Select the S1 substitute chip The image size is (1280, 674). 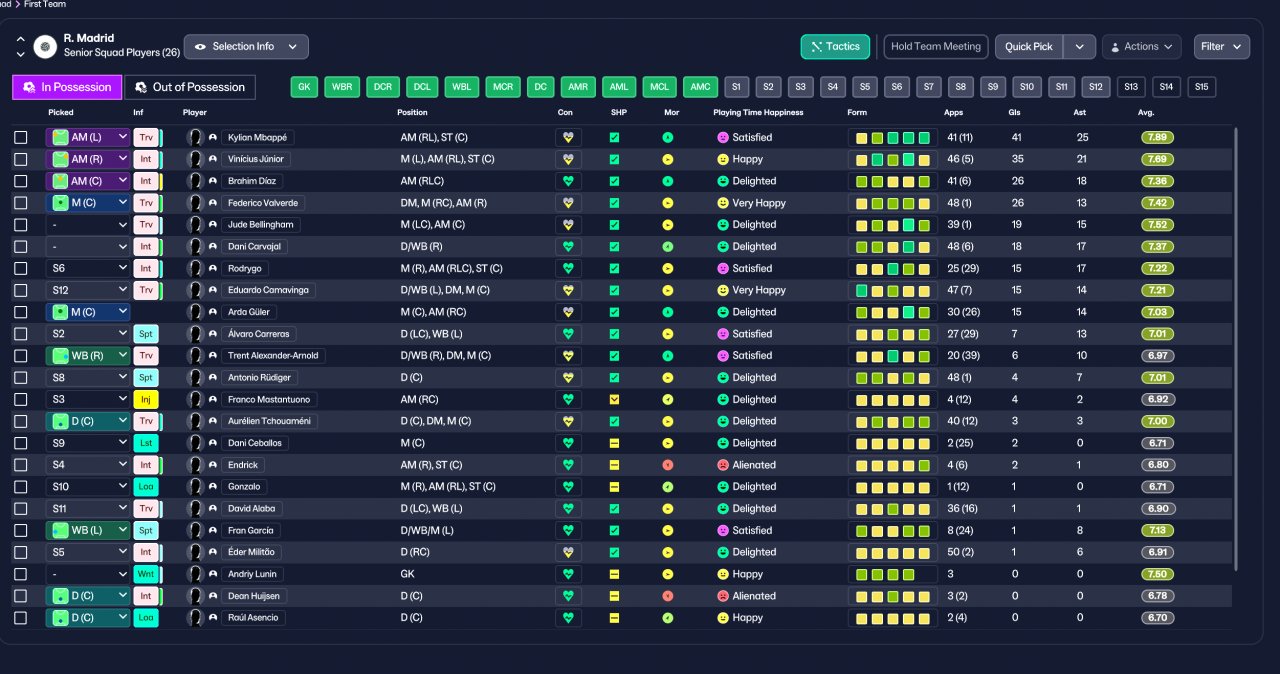pyautogui.click(x=737, y=87)
